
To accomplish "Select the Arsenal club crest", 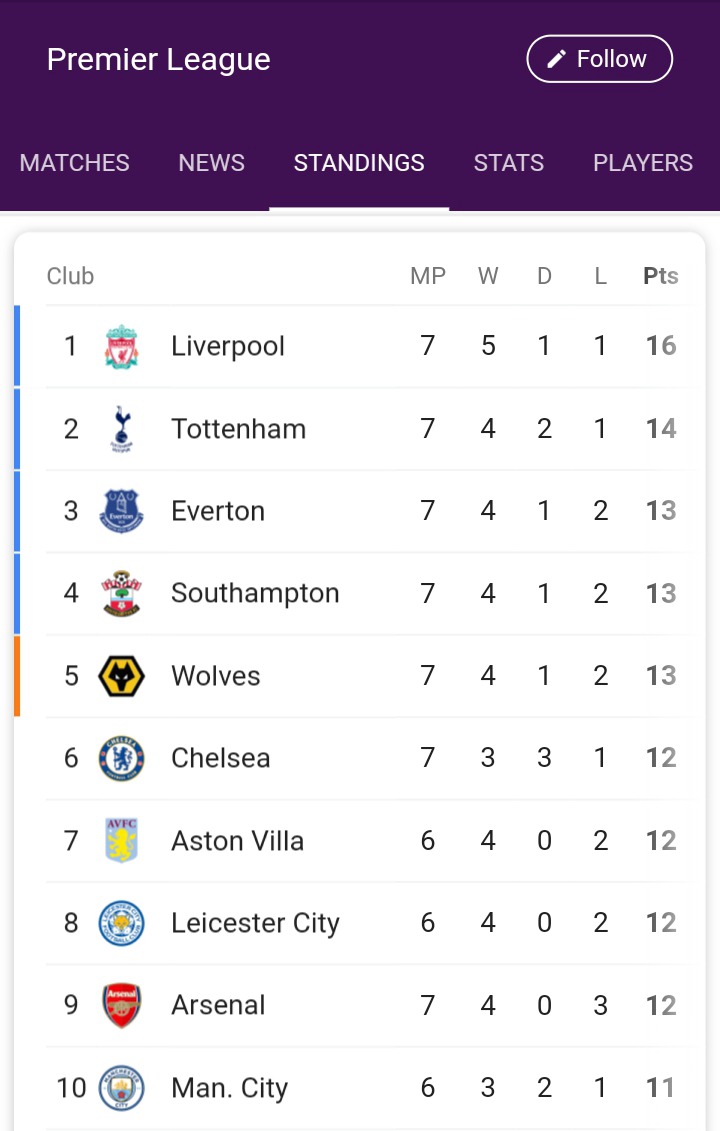I will point(122,1005).
